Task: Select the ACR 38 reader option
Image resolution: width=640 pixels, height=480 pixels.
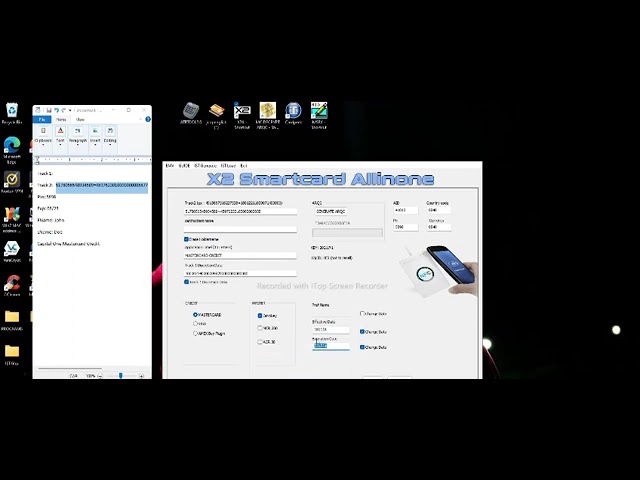Action: point(260,342)
